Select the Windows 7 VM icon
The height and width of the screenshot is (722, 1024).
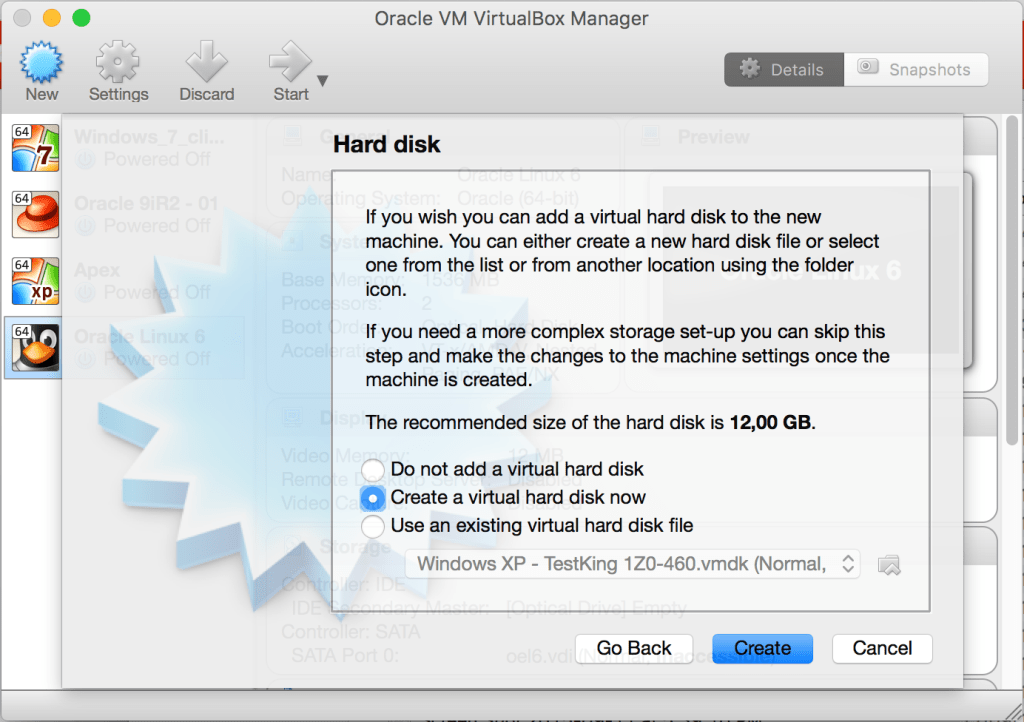click(35, 148)
